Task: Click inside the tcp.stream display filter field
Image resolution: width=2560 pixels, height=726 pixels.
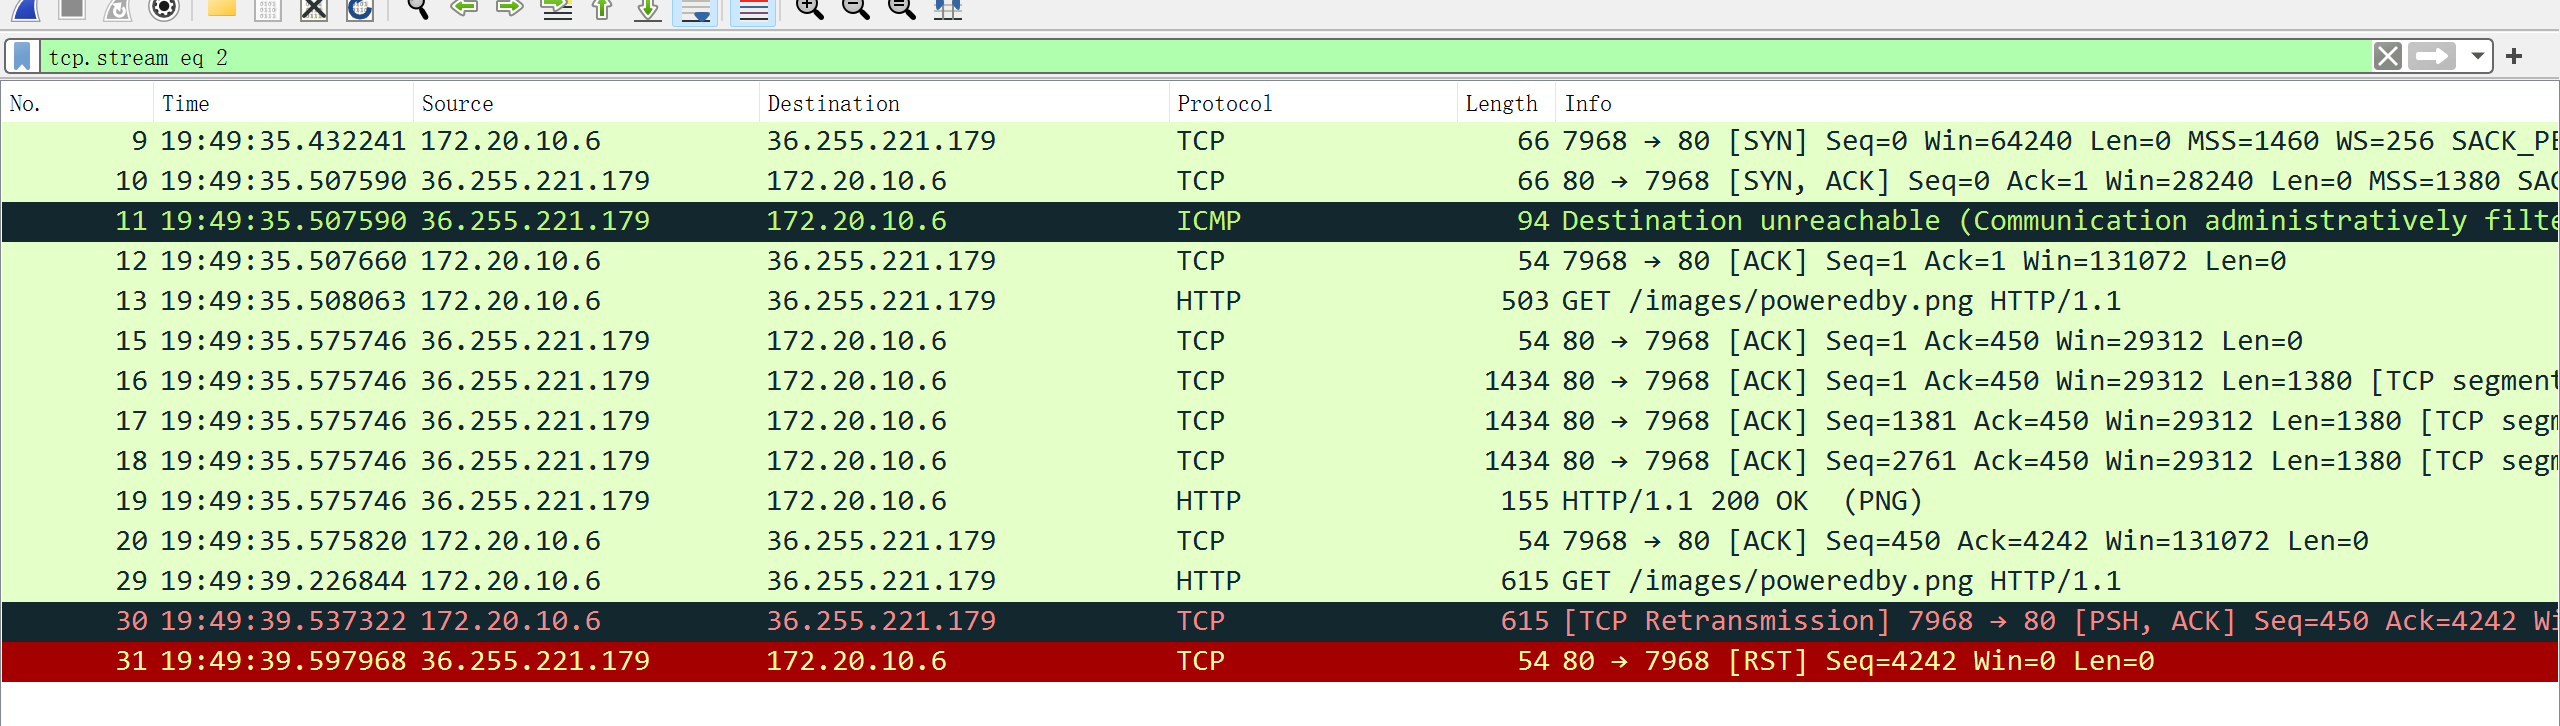Action: coord(1200,57)
